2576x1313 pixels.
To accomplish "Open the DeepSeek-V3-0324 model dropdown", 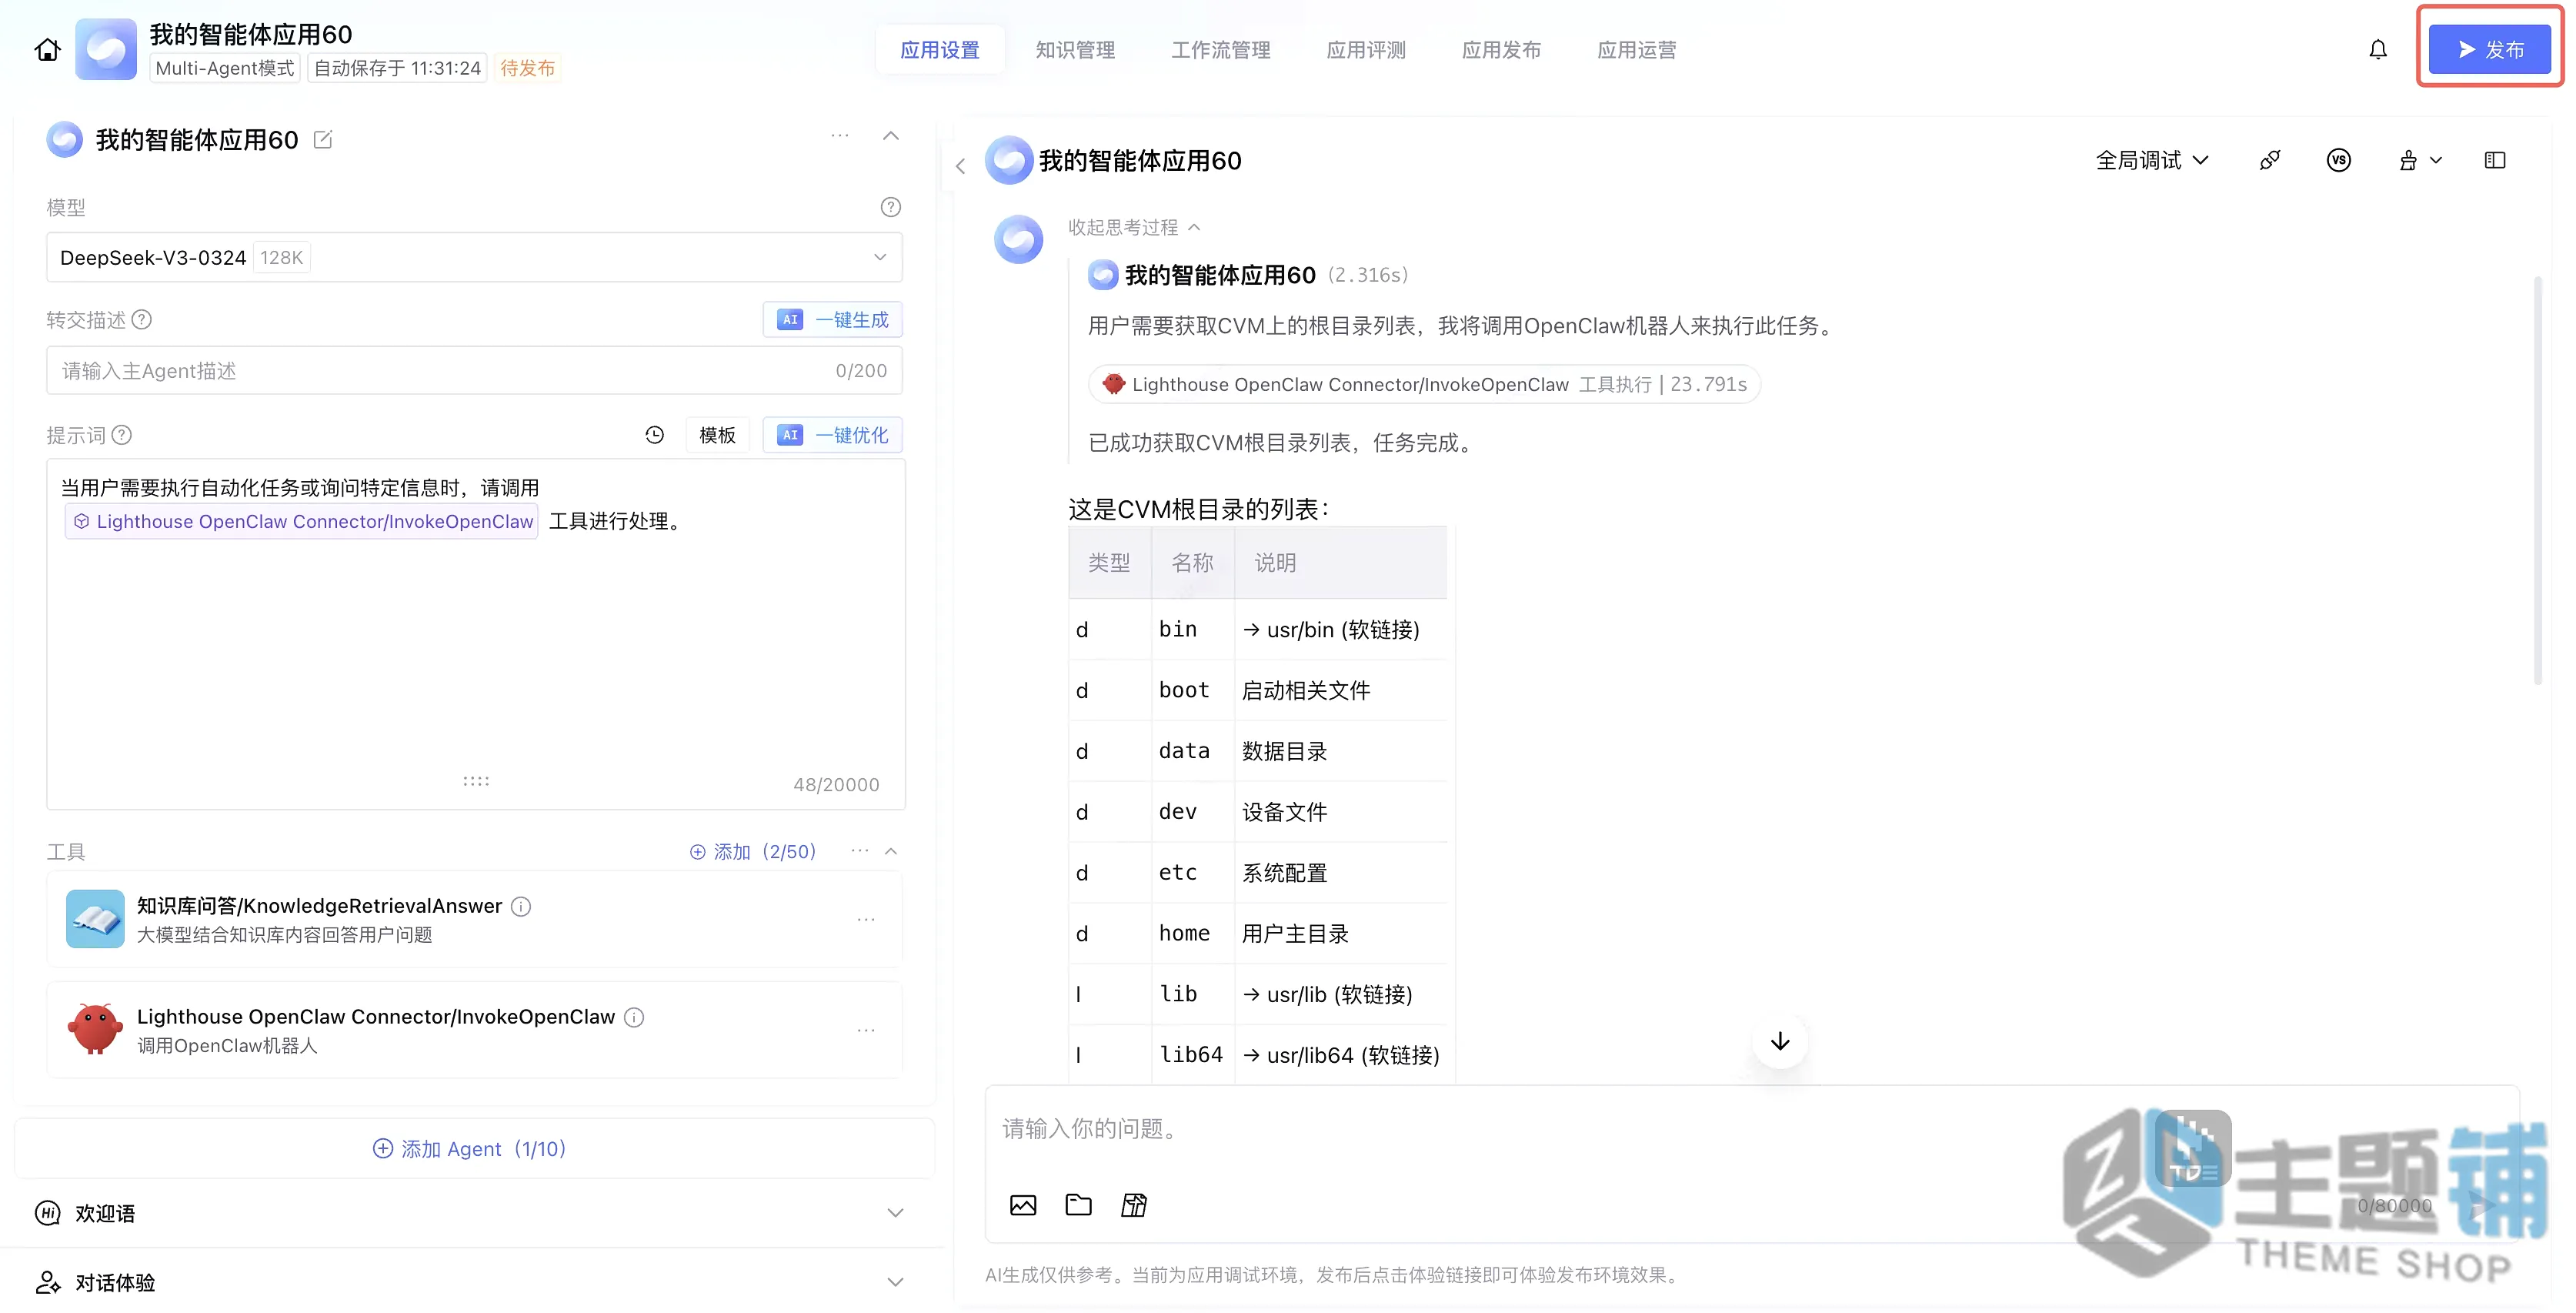I will [474, 257].
